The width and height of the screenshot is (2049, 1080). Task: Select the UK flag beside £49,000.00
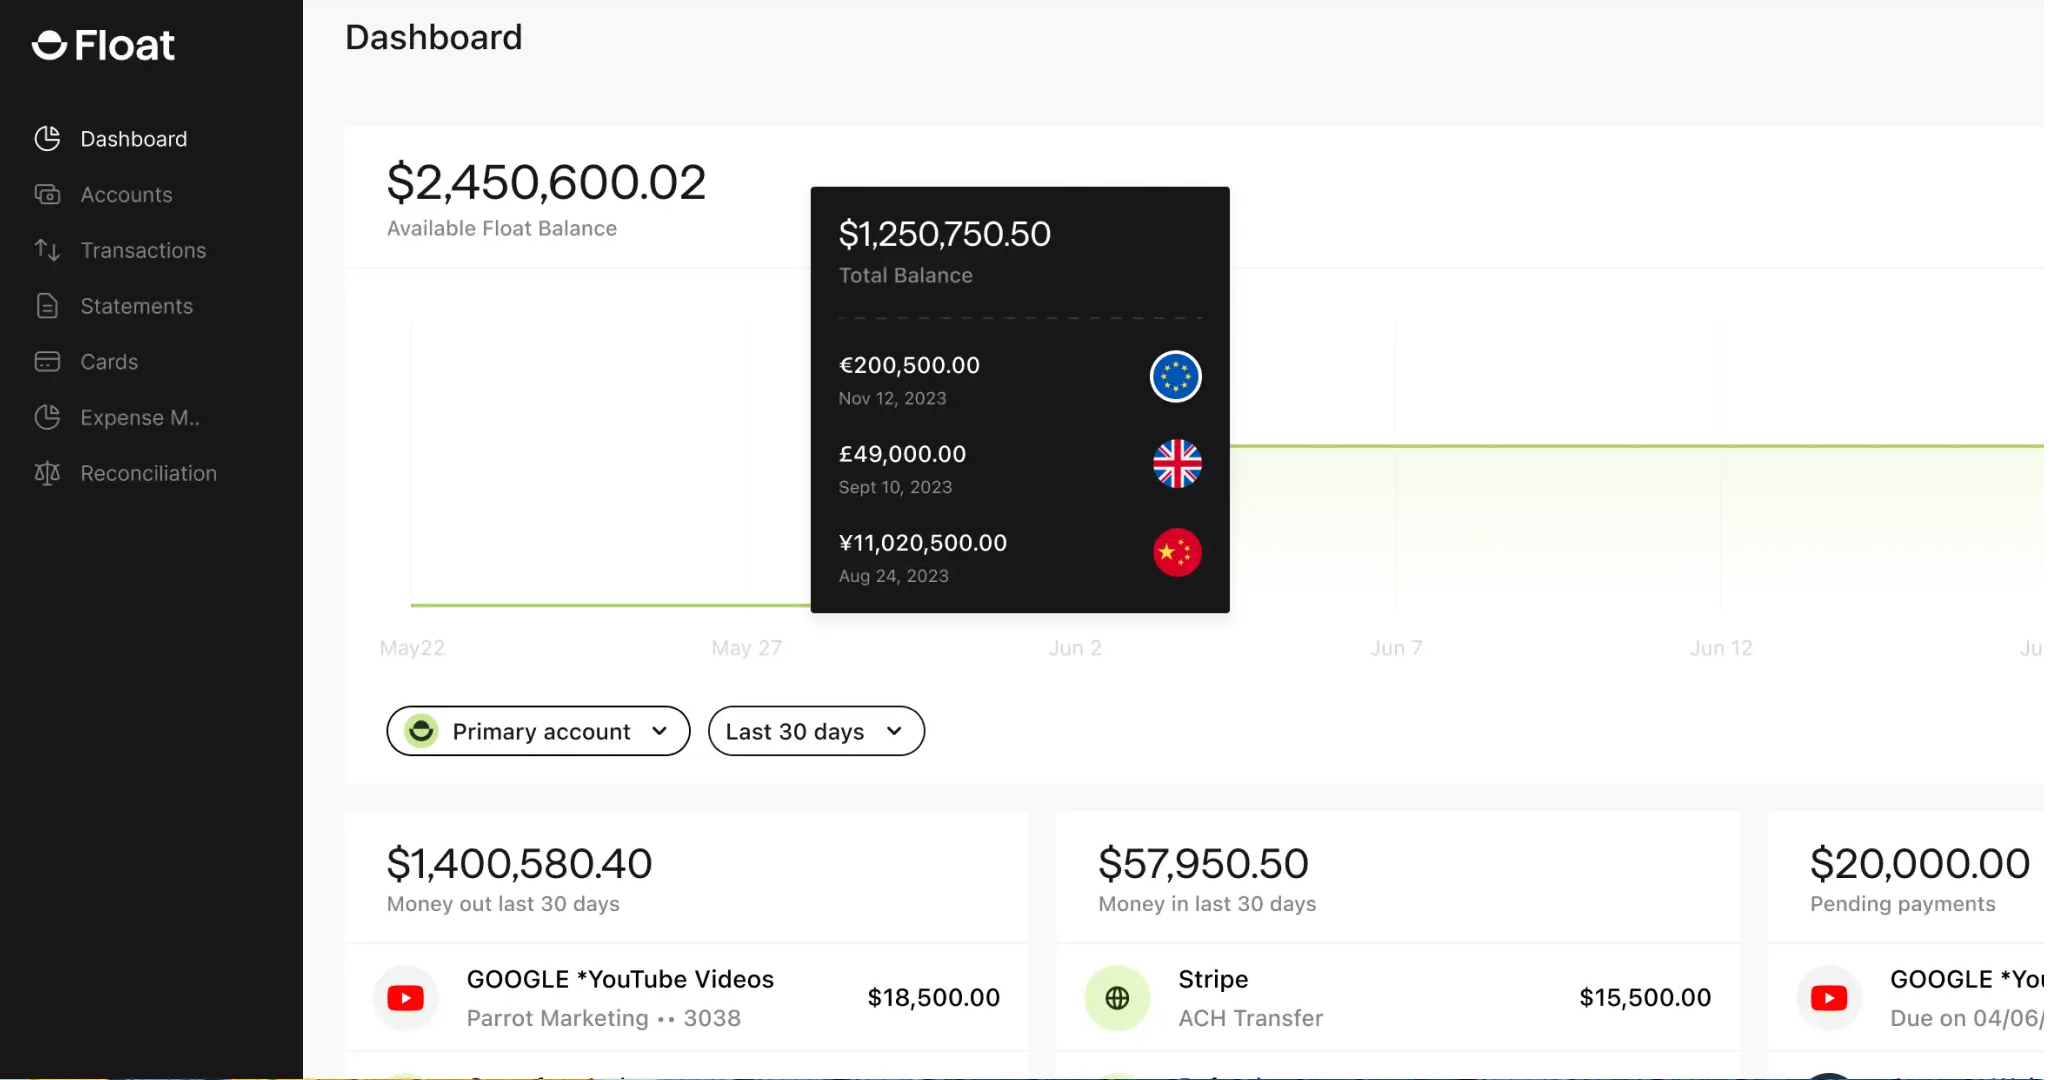coord(1176,464)
